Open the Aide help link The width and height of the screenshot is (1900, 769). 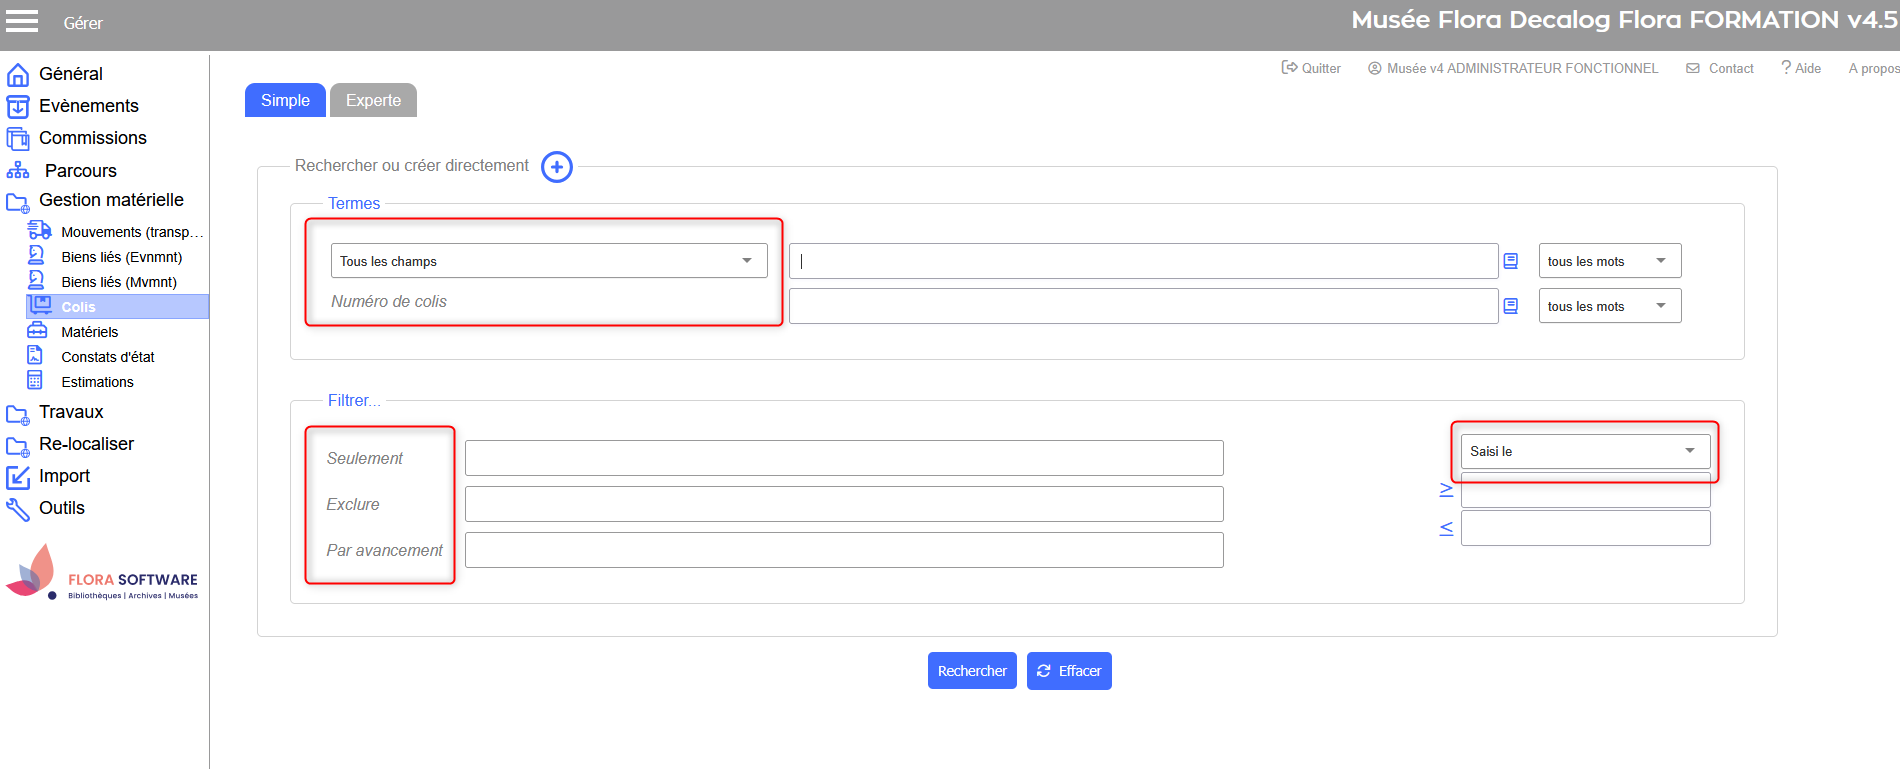(x=1801, y=68)
